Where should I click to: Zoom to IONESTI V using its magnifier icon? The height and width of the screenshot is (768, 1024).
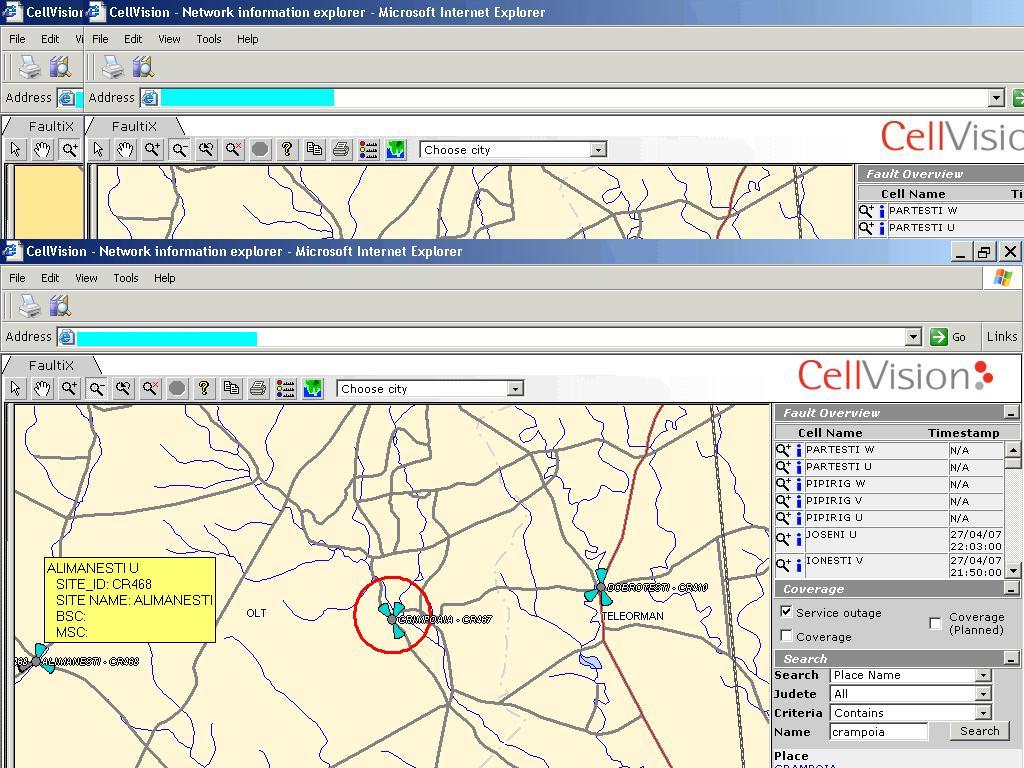[782, 564]
